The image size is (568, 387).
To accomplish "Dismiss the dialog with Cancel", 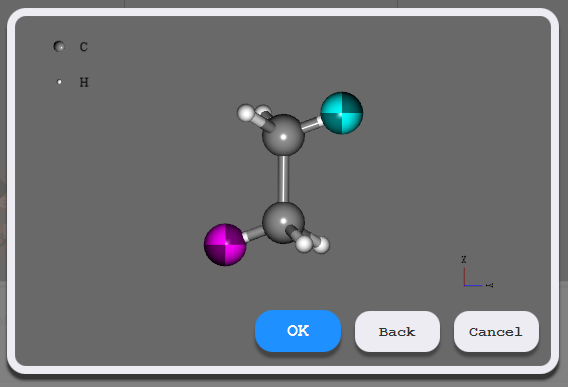I will pyautogui.click(x=496, y=331).
